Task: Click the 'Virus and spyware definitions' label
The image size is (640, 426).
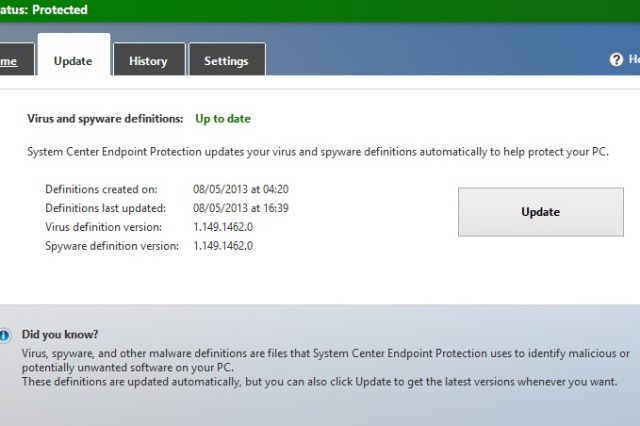Action: coord(105,118)
